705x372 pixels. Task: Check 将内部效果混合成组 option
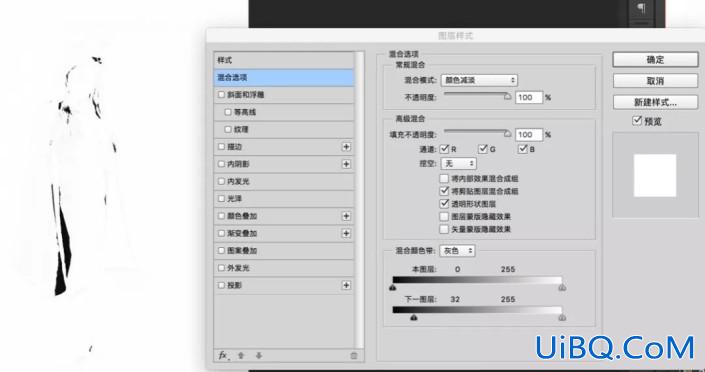click(444, 179)
